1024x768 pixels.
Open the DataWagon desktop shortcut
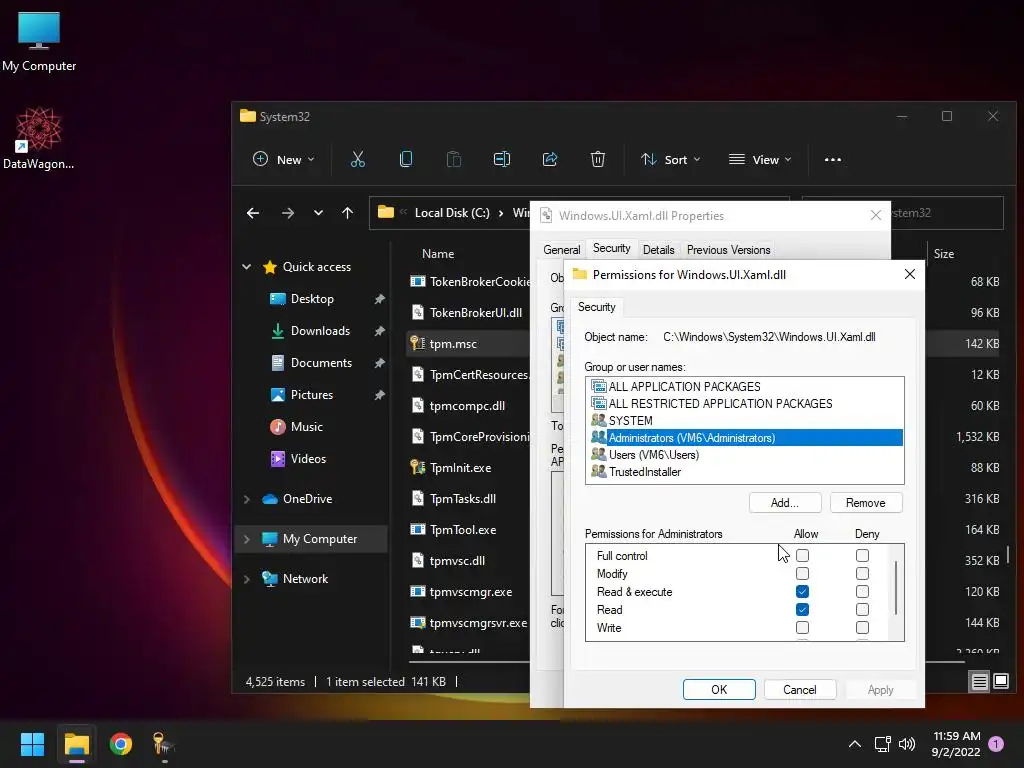tap(39, 139)
